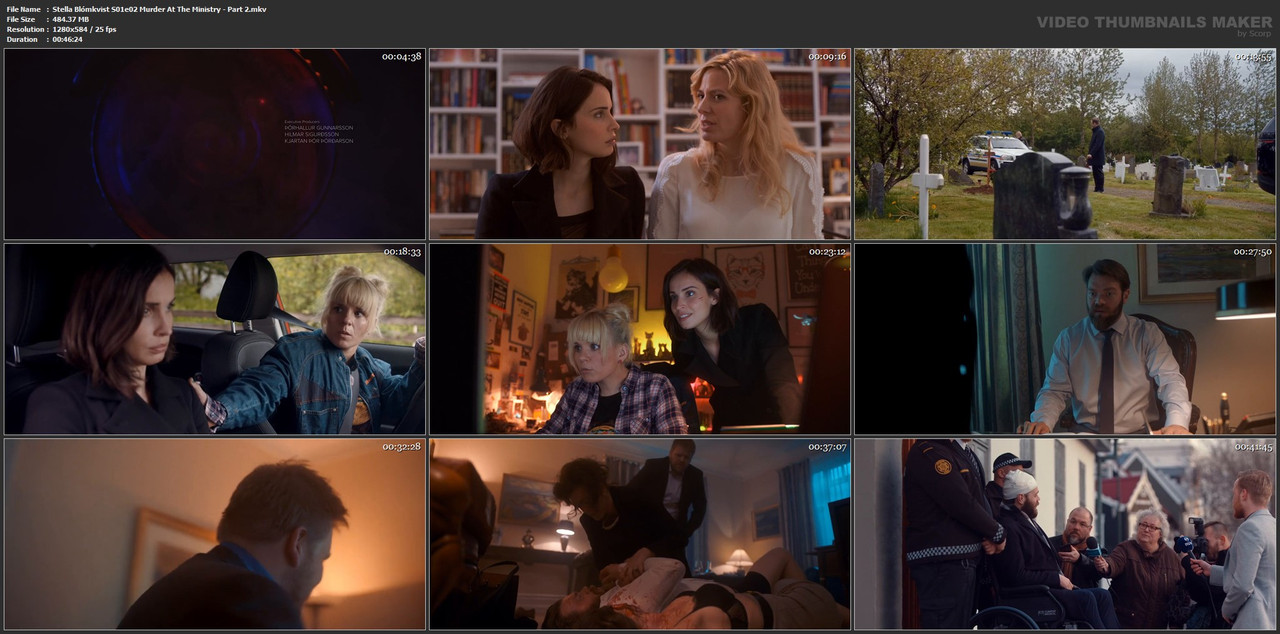The width and height of the screenshot is (1280, 634).
Task: Click the 00:41:45 timestamp label
Action: (1252, 447)
